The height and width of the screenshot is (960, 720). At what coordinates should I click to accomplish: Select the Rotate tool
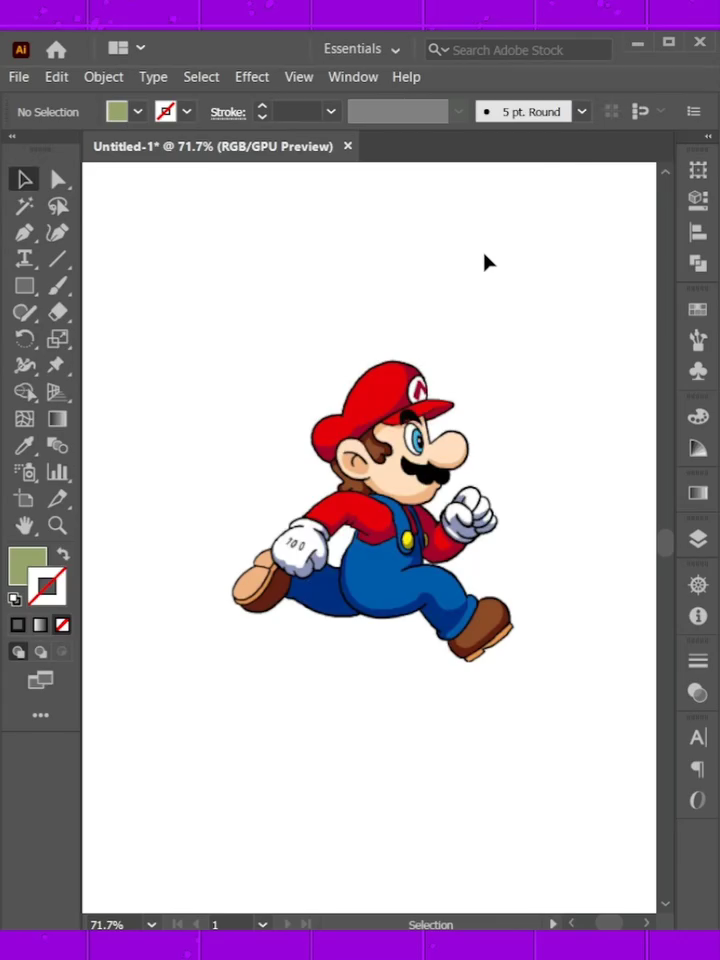(x=24, y=339)
